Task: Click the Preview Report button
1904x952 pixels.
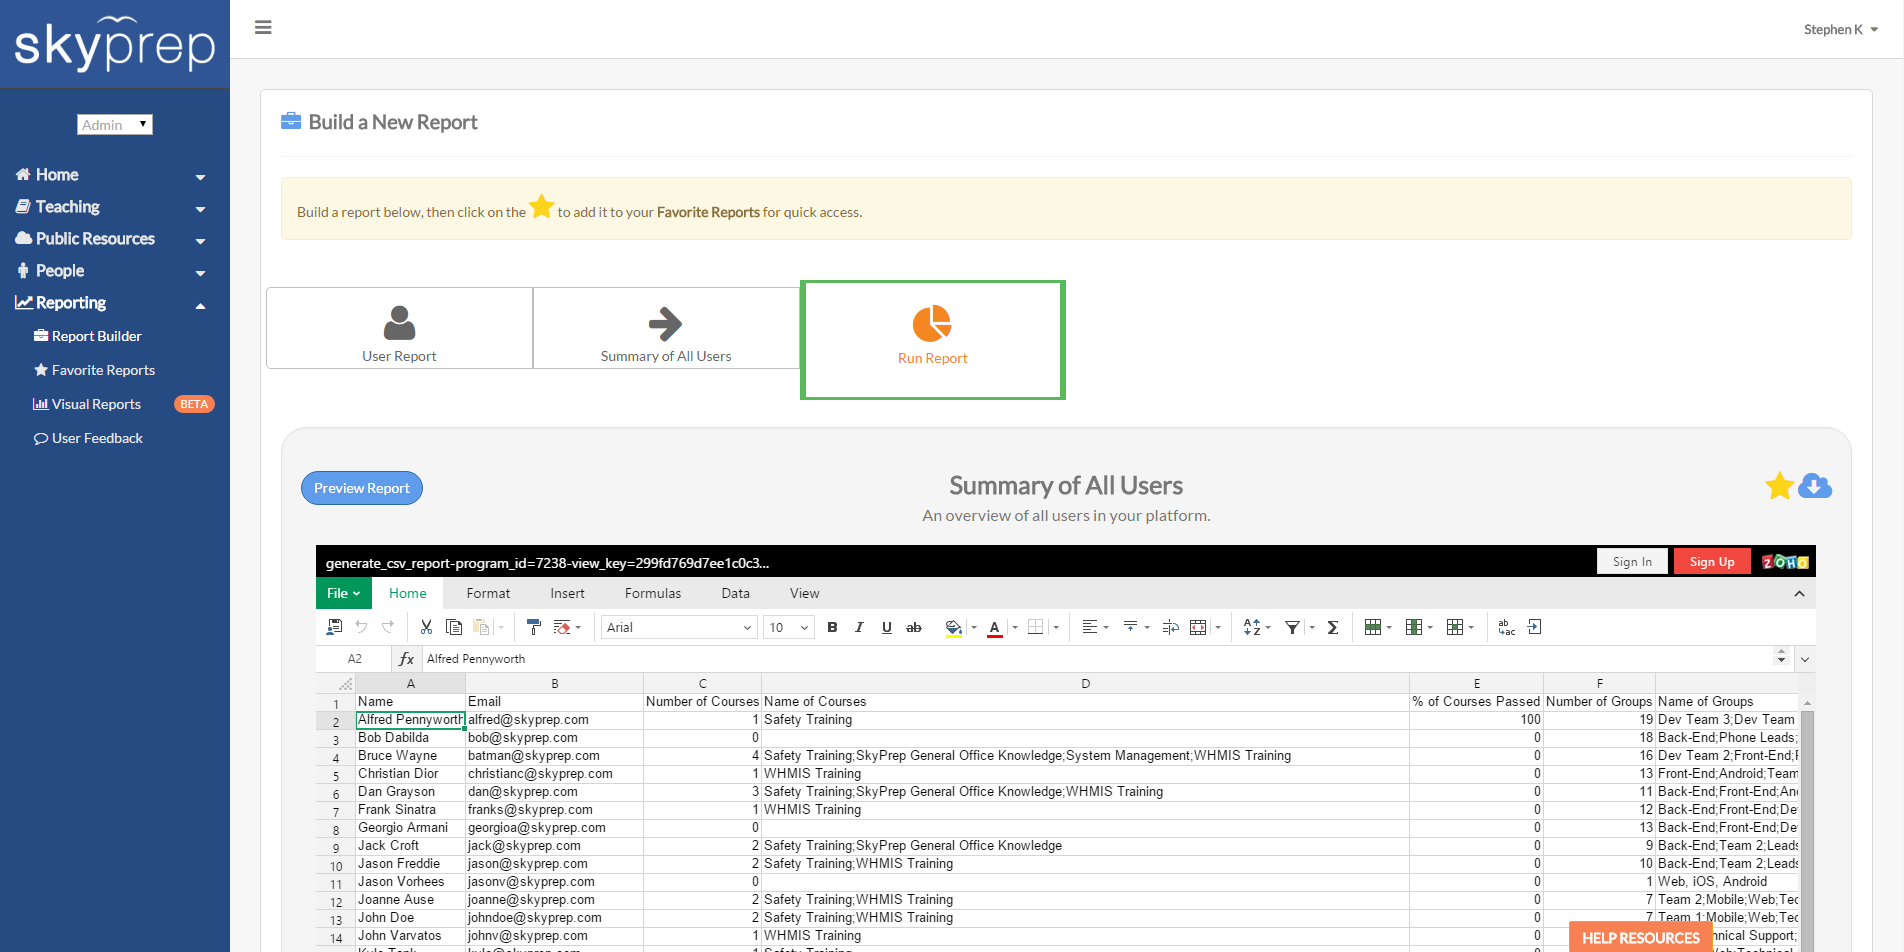Action: tap(361, 488)
